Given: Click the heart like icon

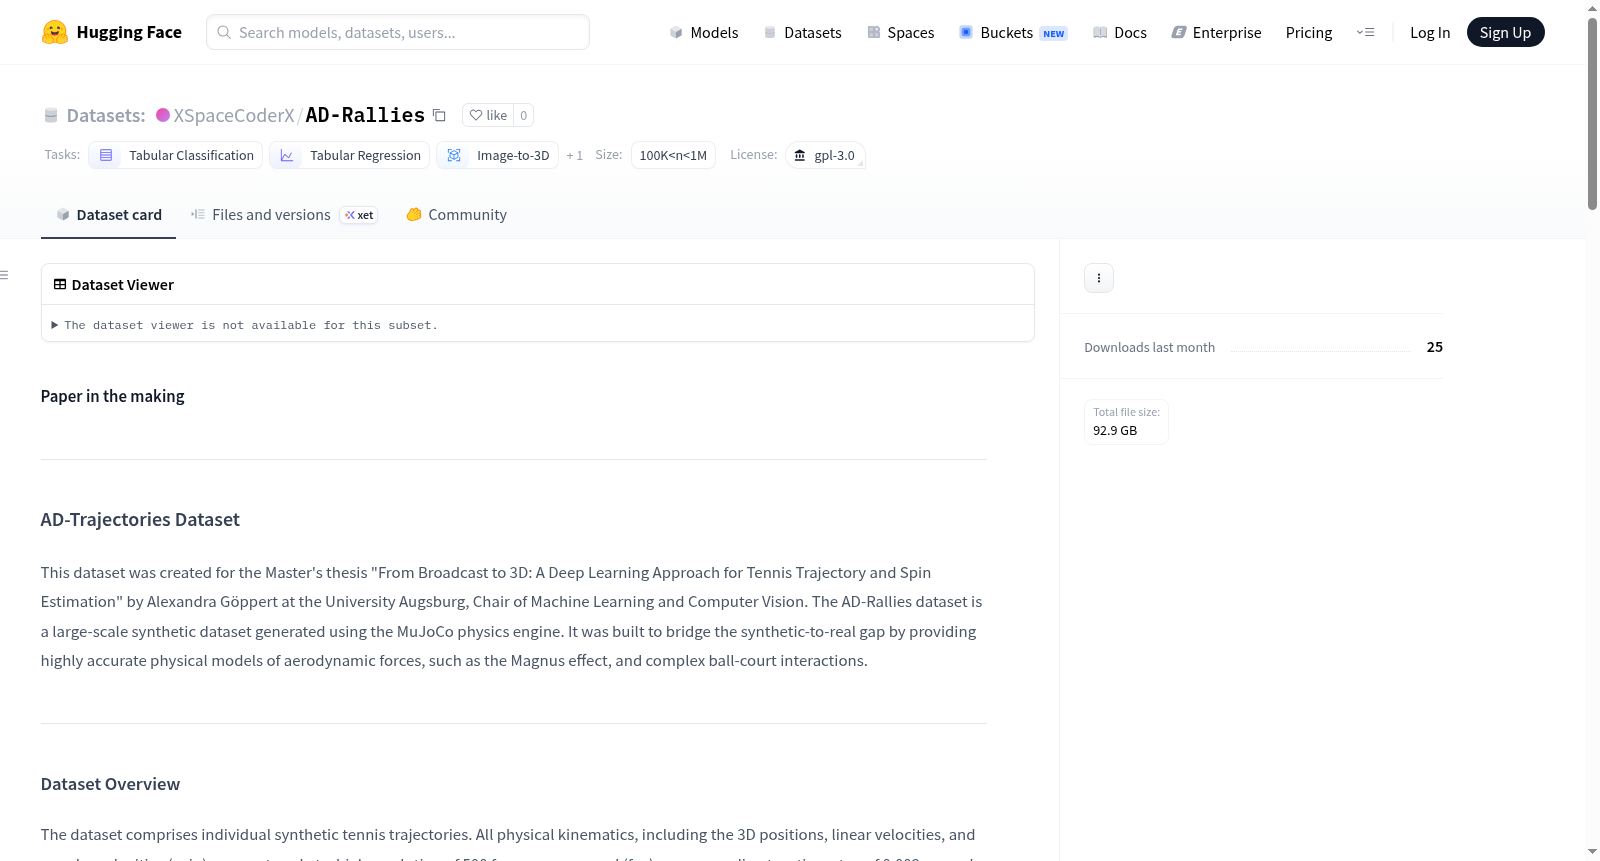Looking at the screenshot, I should tap(476, 115).
